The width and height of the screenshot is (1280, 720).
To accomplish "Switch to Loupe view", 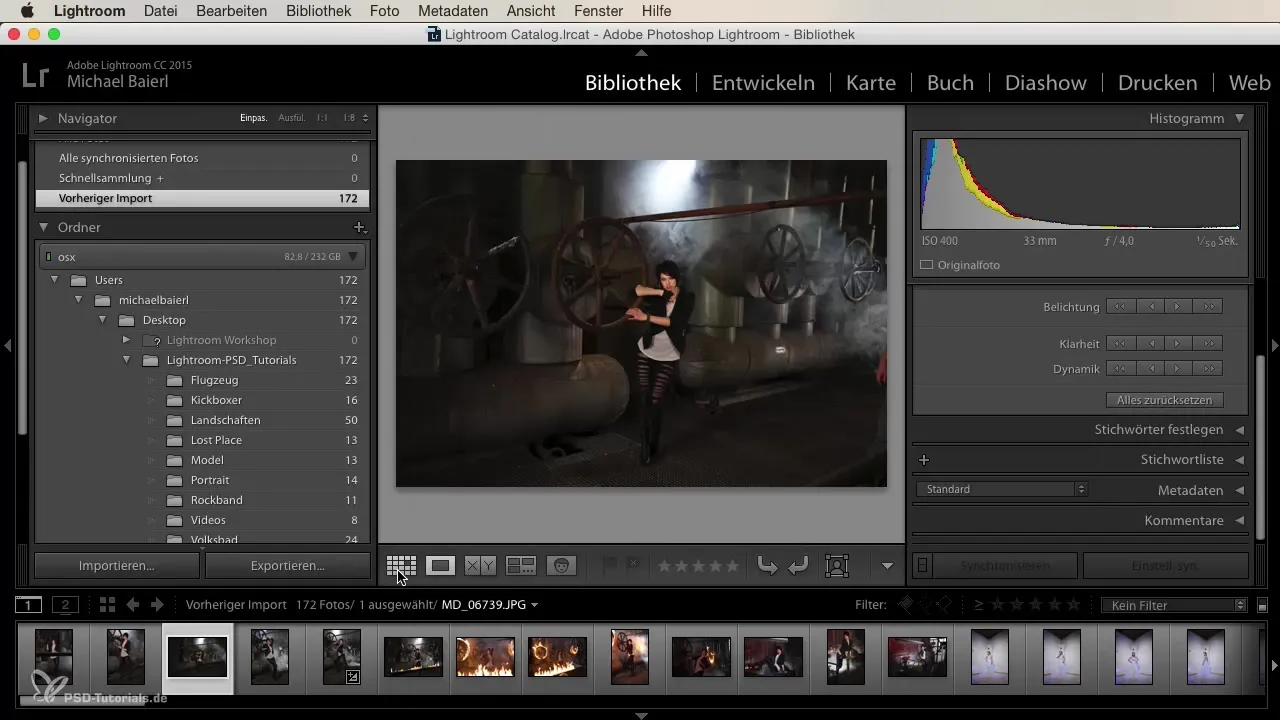I will point(440,565).
